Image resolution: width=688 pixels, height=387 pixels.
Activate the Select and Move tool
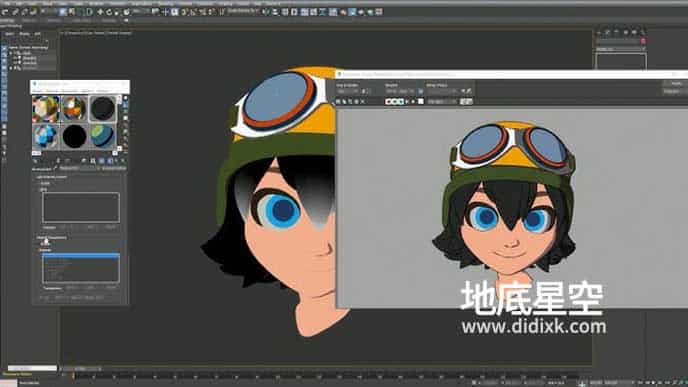(x=100, y=12)
